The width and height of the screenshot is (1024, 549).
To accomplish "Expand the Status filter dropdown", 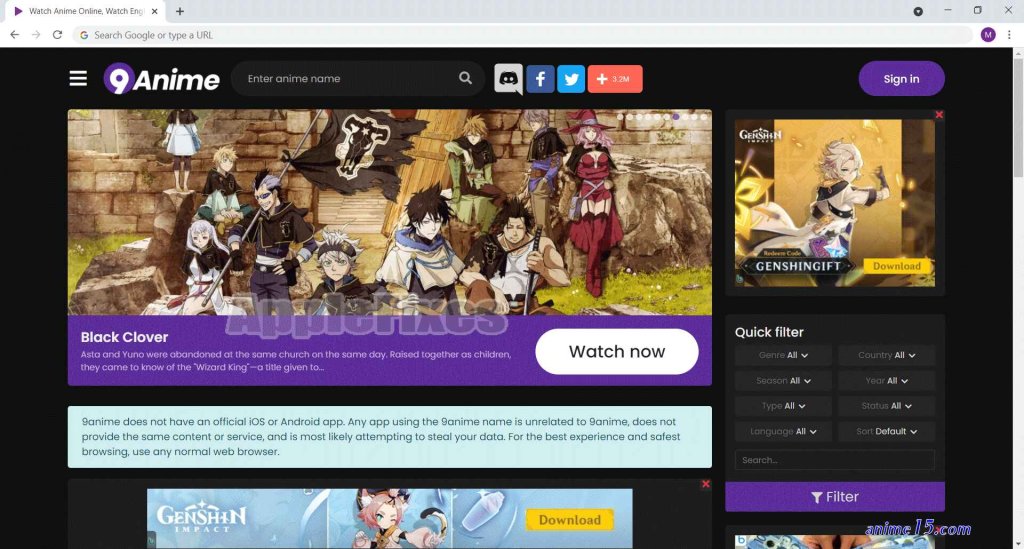I will pos(886,406).
